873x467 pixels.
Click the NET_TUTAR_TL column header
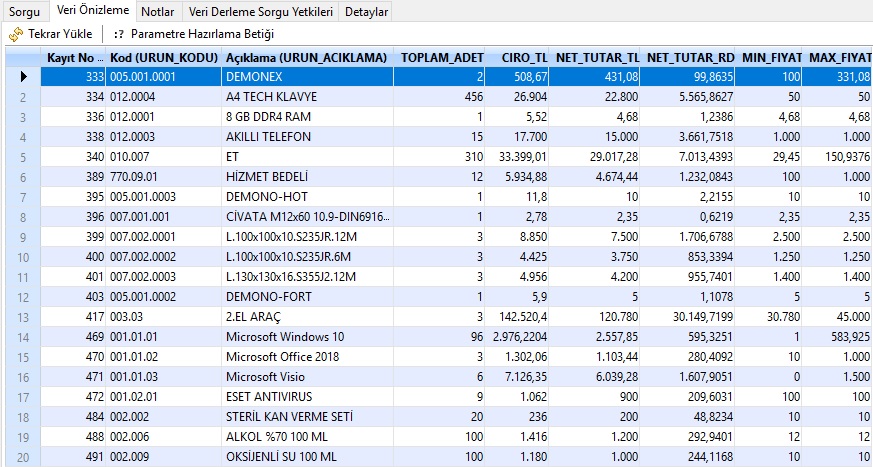[x=597, y=58]
